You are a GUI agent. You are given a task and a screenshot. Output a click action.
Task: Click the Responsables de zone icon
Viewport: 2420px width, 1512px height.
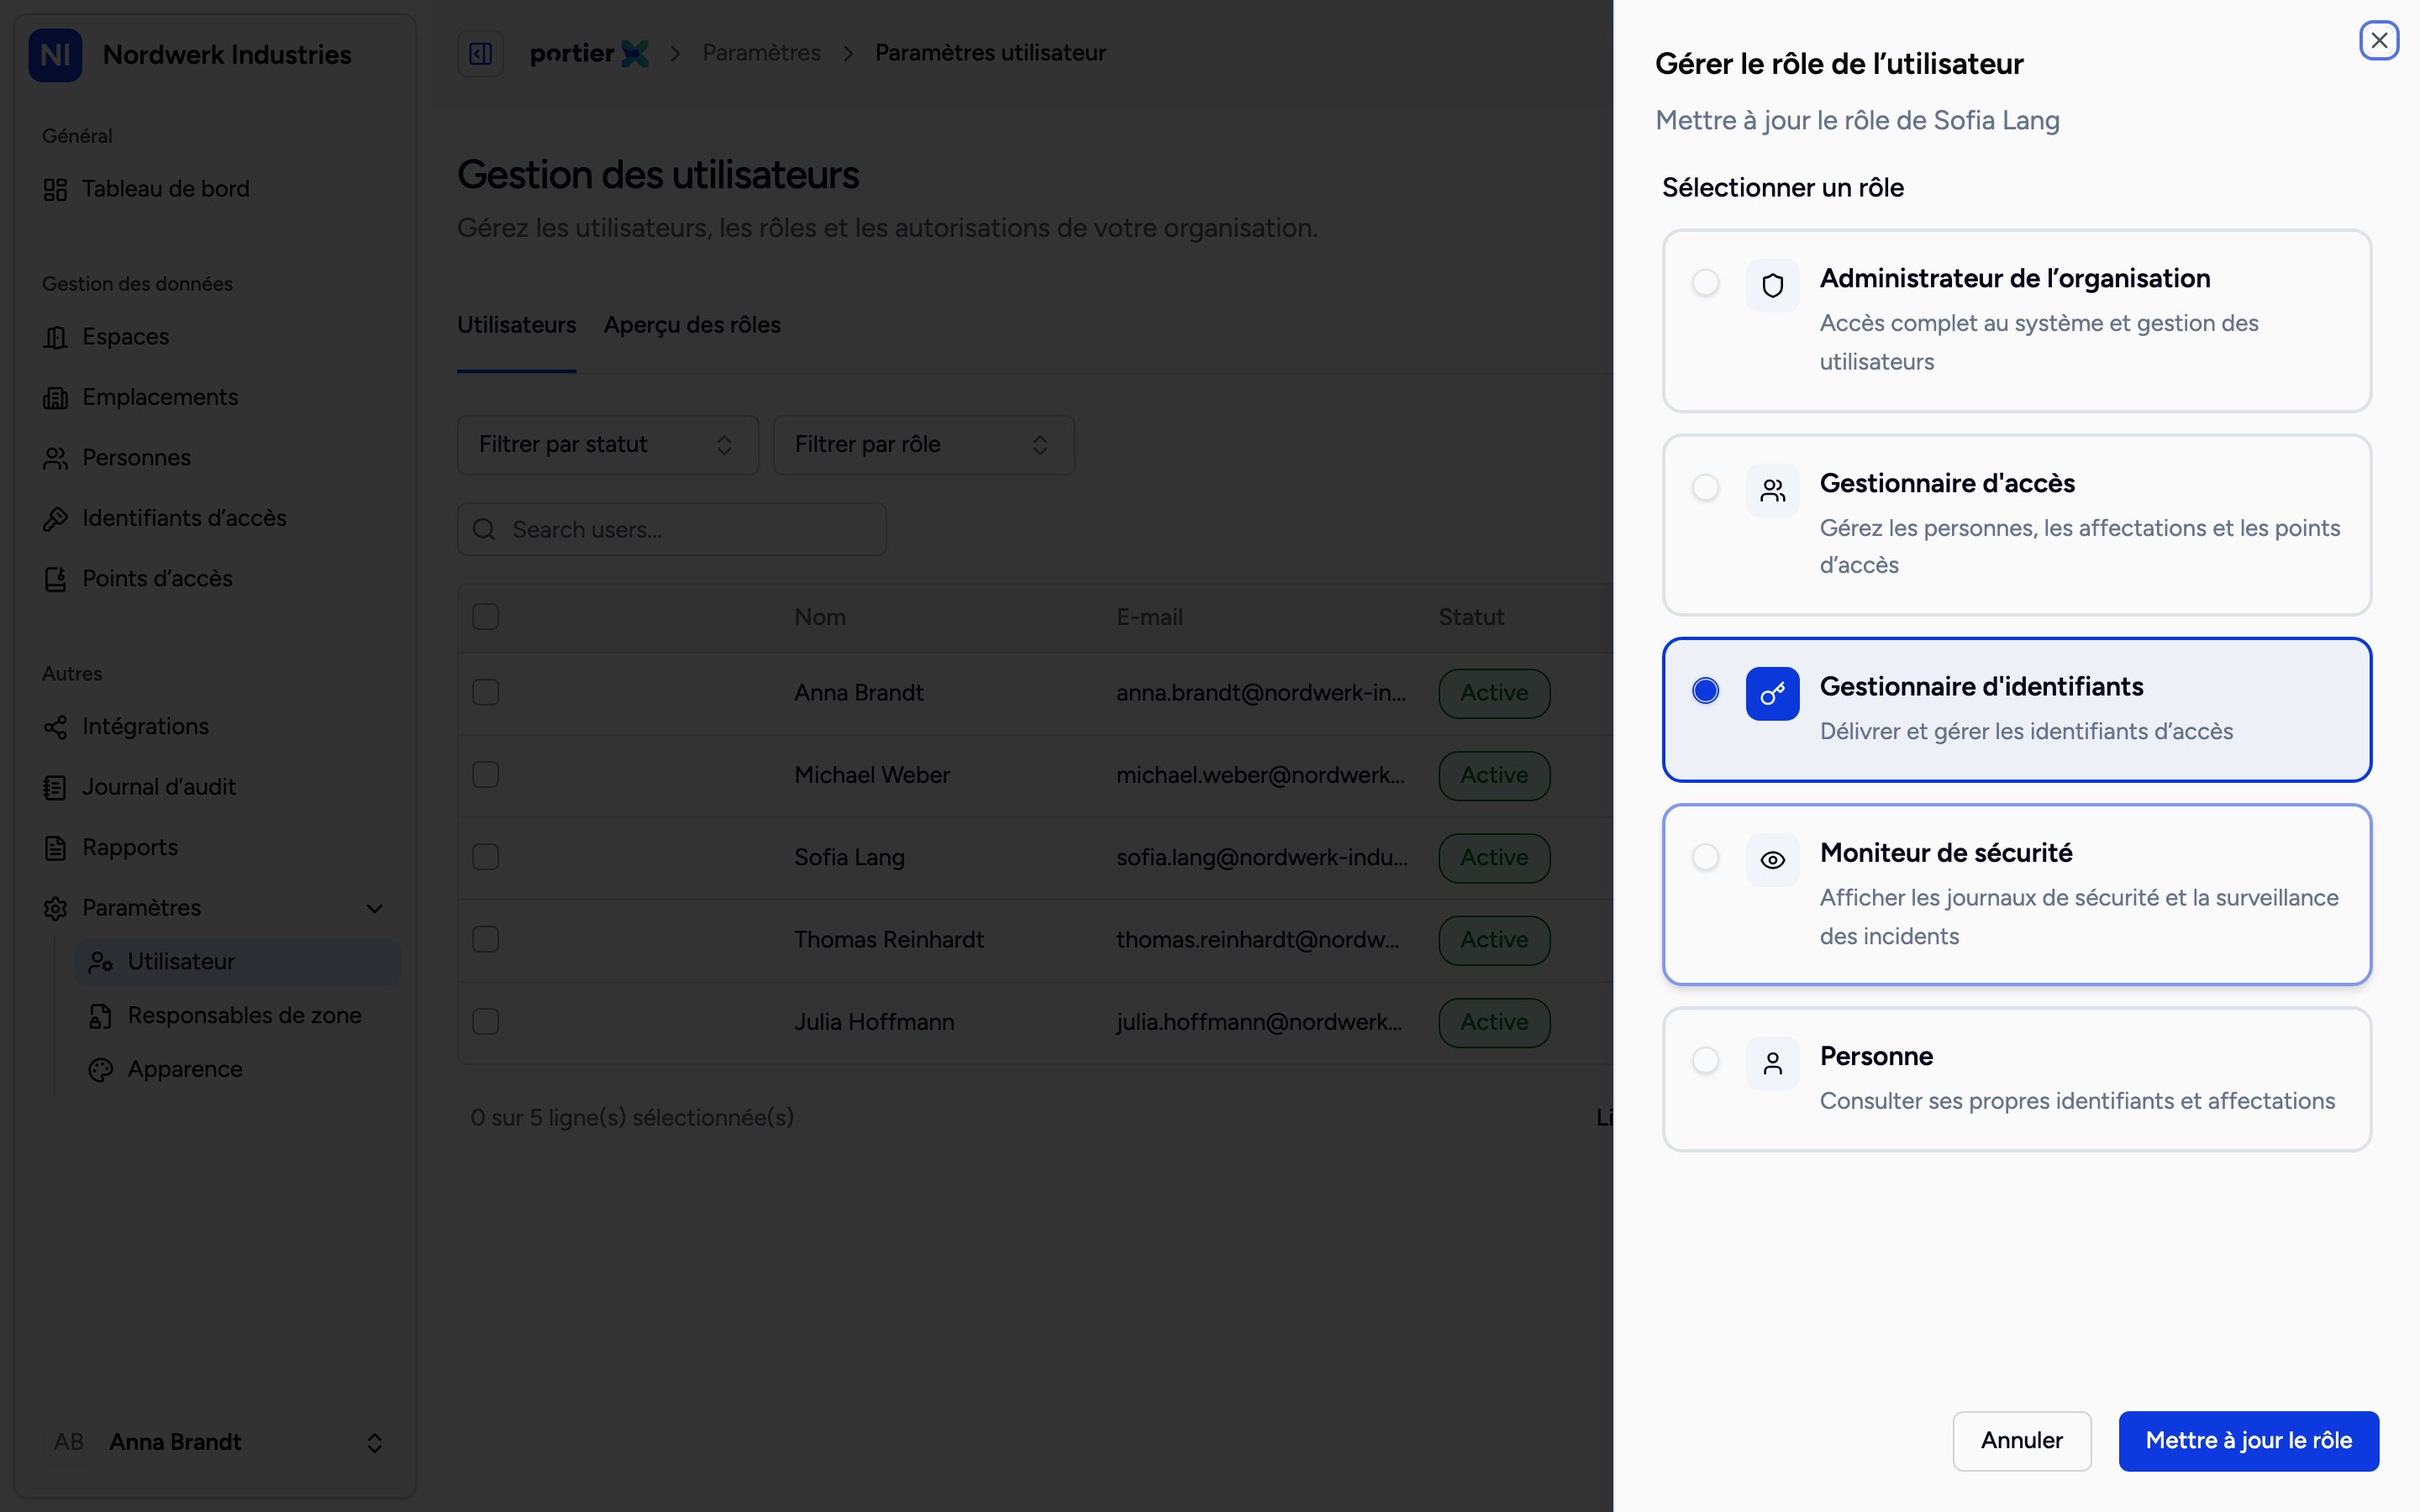(x=100, y=1016)
